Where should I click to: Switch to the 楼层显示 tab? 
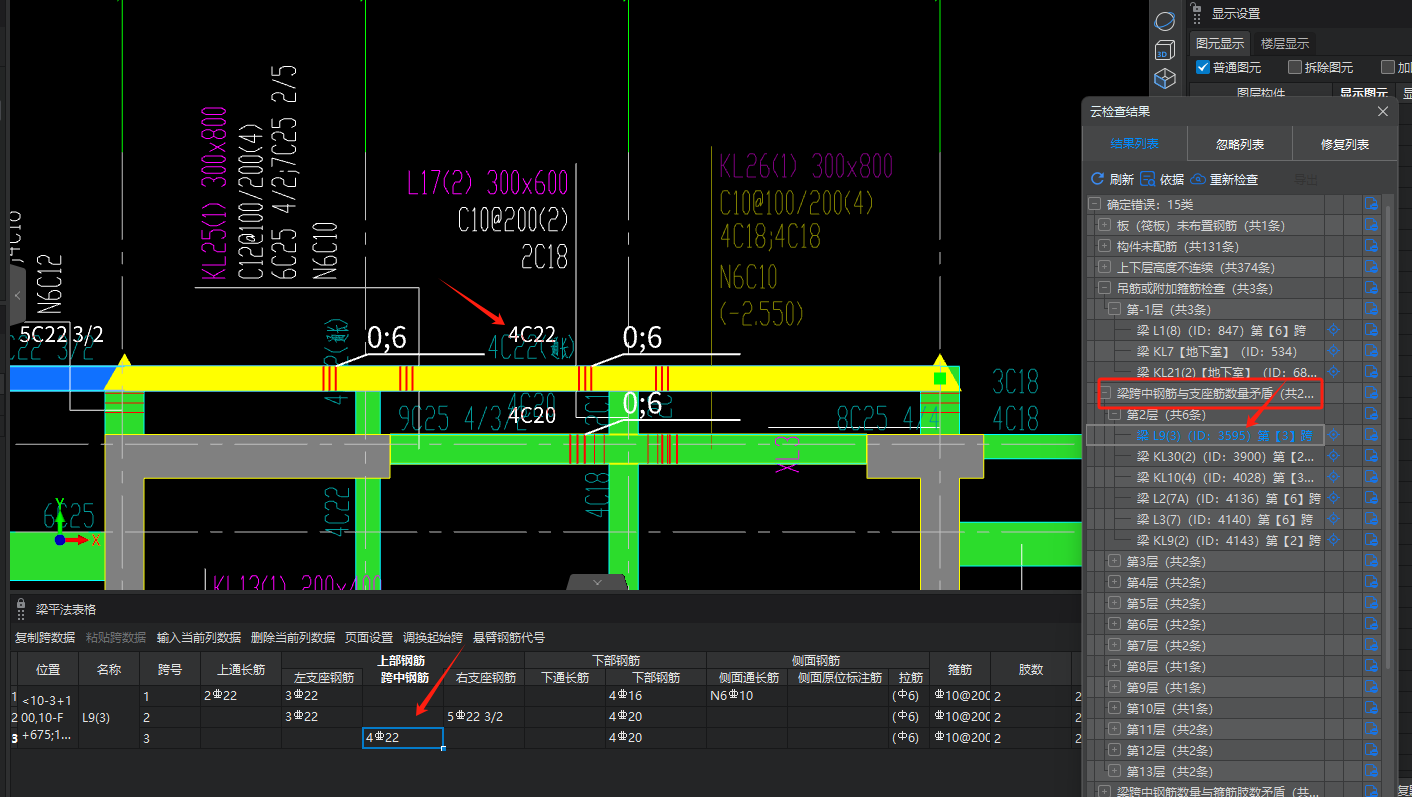(x=1284, y=43)
